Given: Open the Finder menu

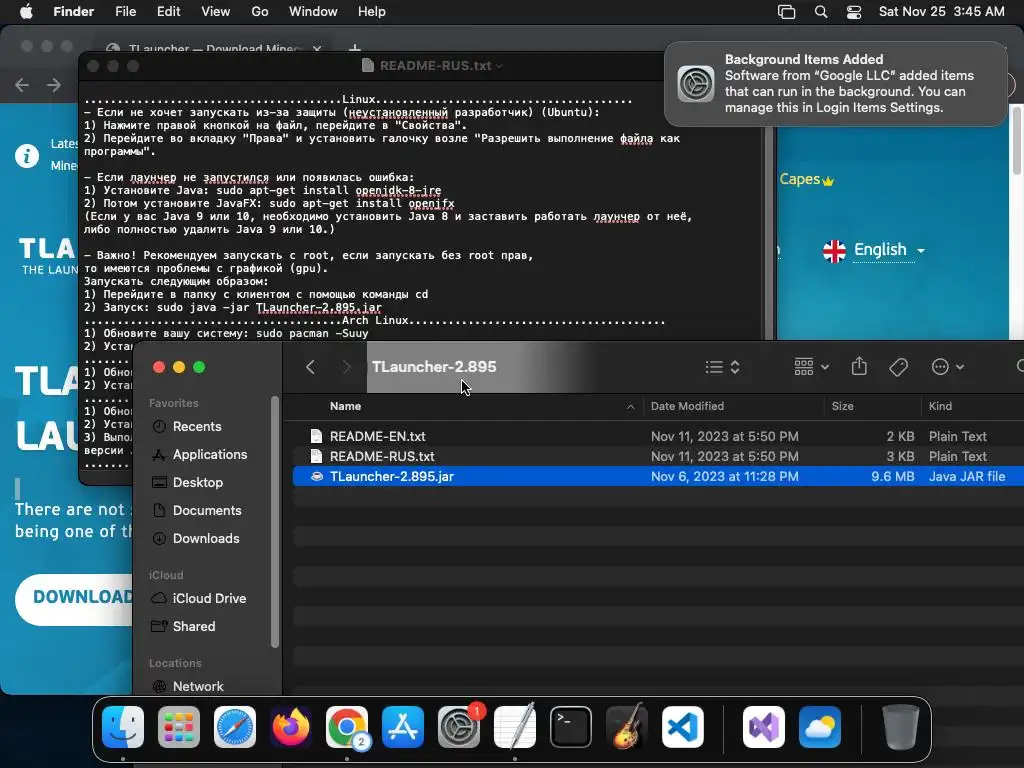Looking at the screenshot, I should 73,12.
